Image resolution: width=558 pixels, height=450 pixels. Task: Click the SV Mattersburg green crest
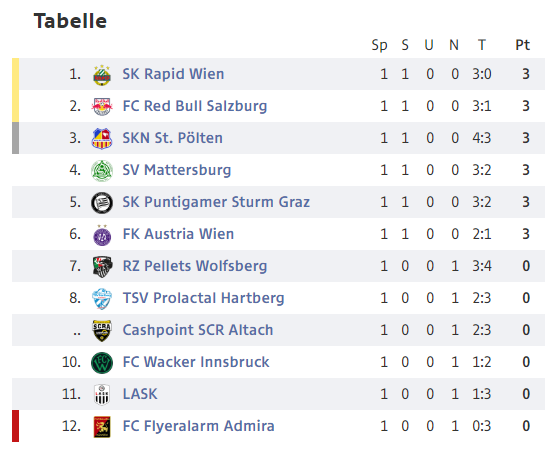coord(102,170)
